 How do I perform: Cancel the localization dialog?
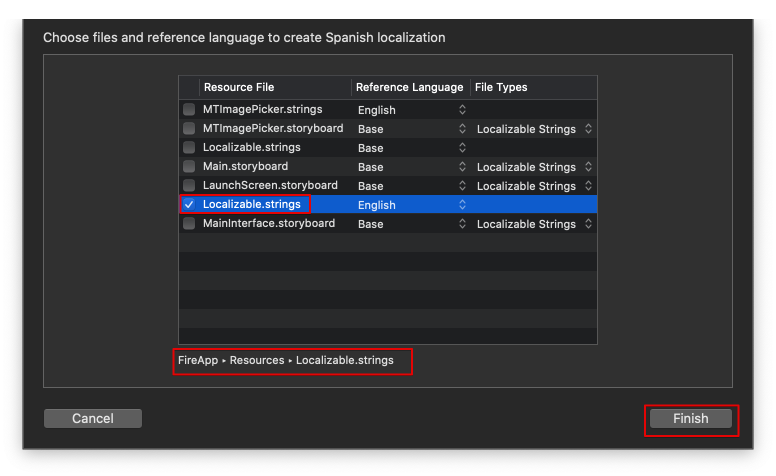(x=93, y=418)
